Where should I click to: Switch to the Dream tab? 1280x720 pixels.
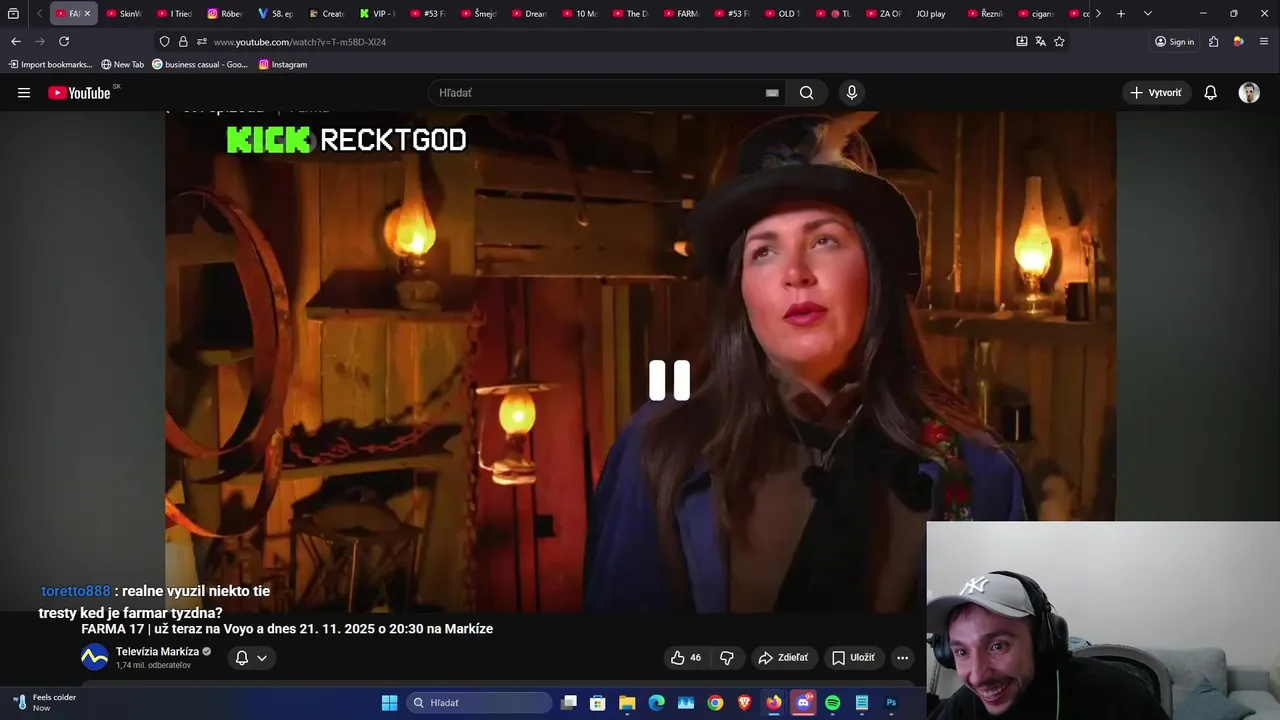[x=530, y=14]
